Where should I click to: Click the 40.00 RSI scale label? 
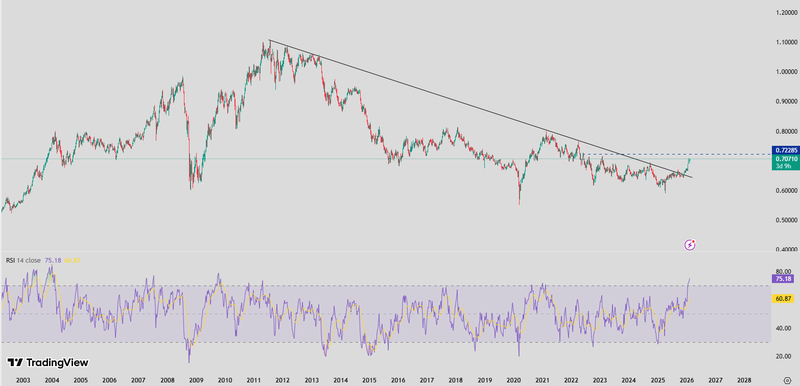[783, 328]
